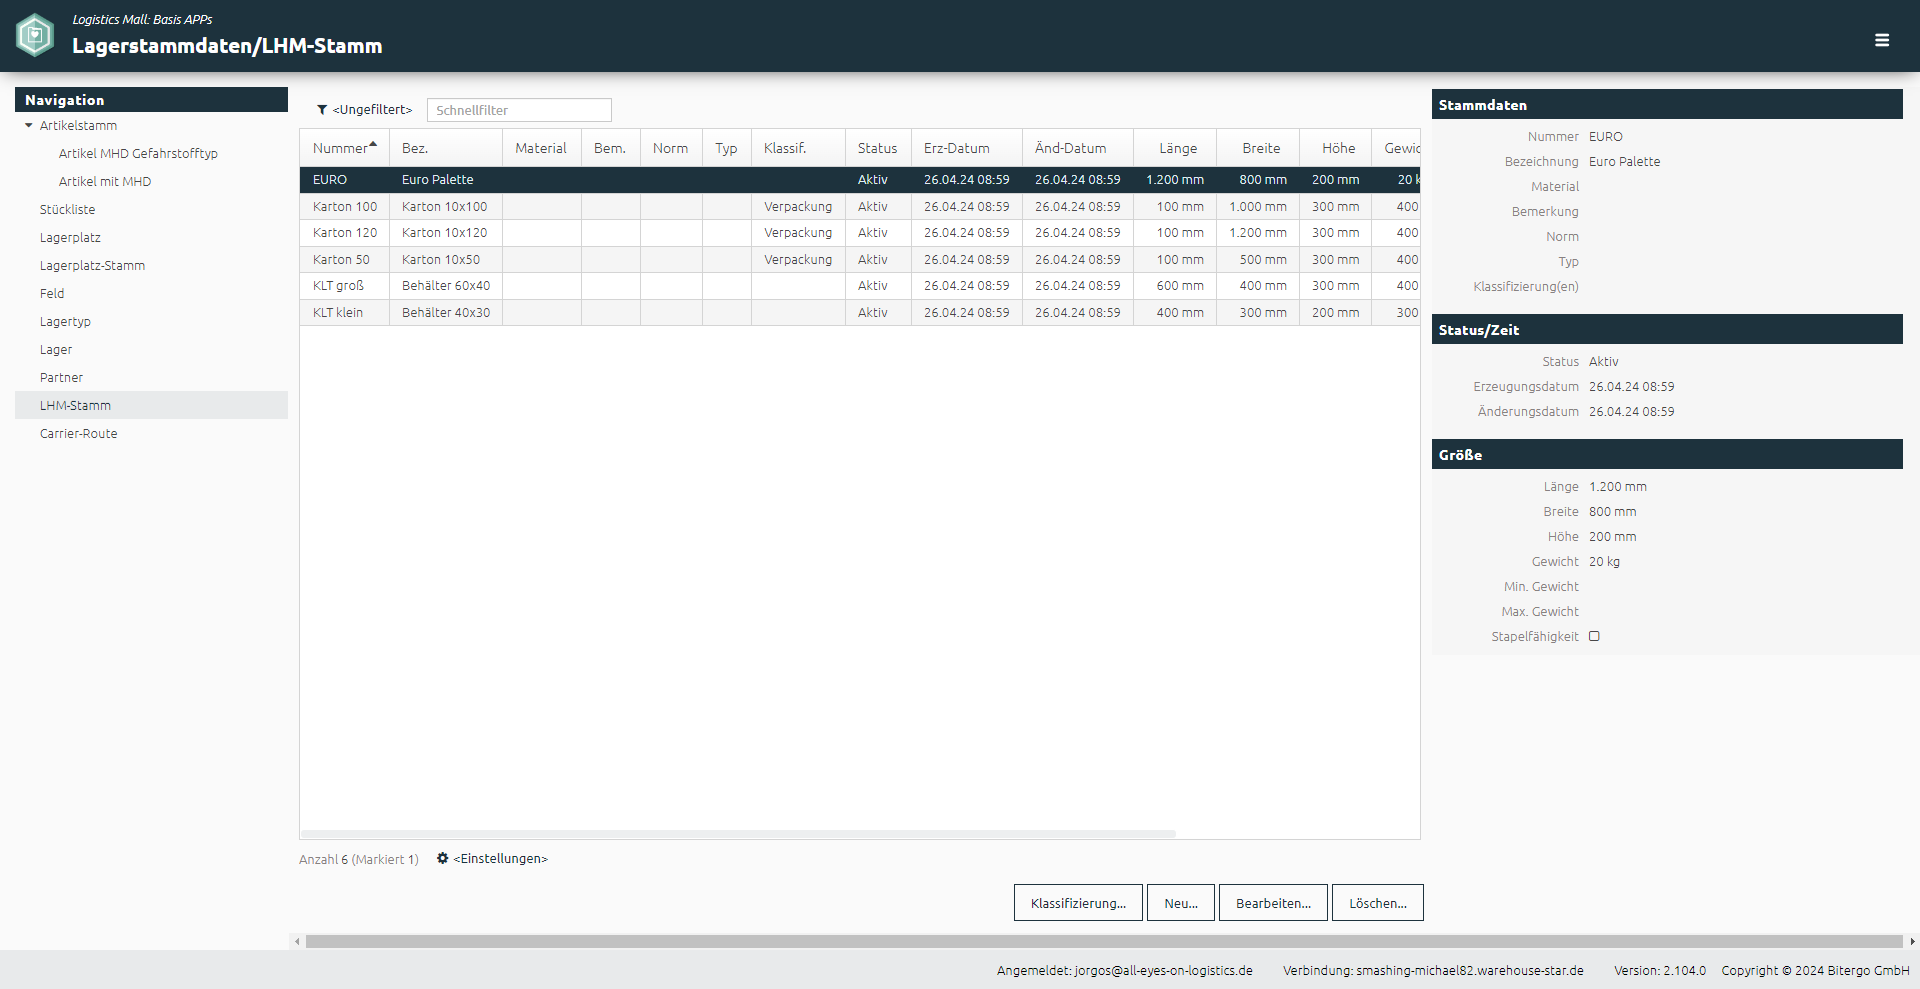The width and height of the screenshot is (1920, 989).
Task: Click Version 2.104.0 in footer
Action: click(x=1660, y=971)
